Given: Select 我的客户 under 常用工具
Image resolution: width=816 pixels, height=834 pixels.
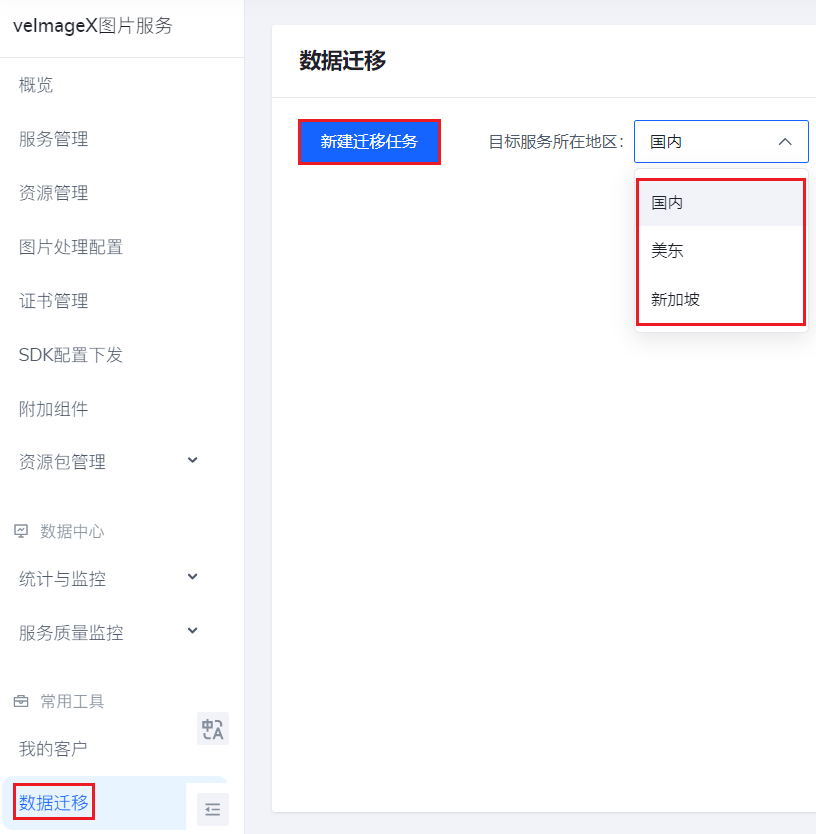Looking at the screenshot, I should pos(54,748).
